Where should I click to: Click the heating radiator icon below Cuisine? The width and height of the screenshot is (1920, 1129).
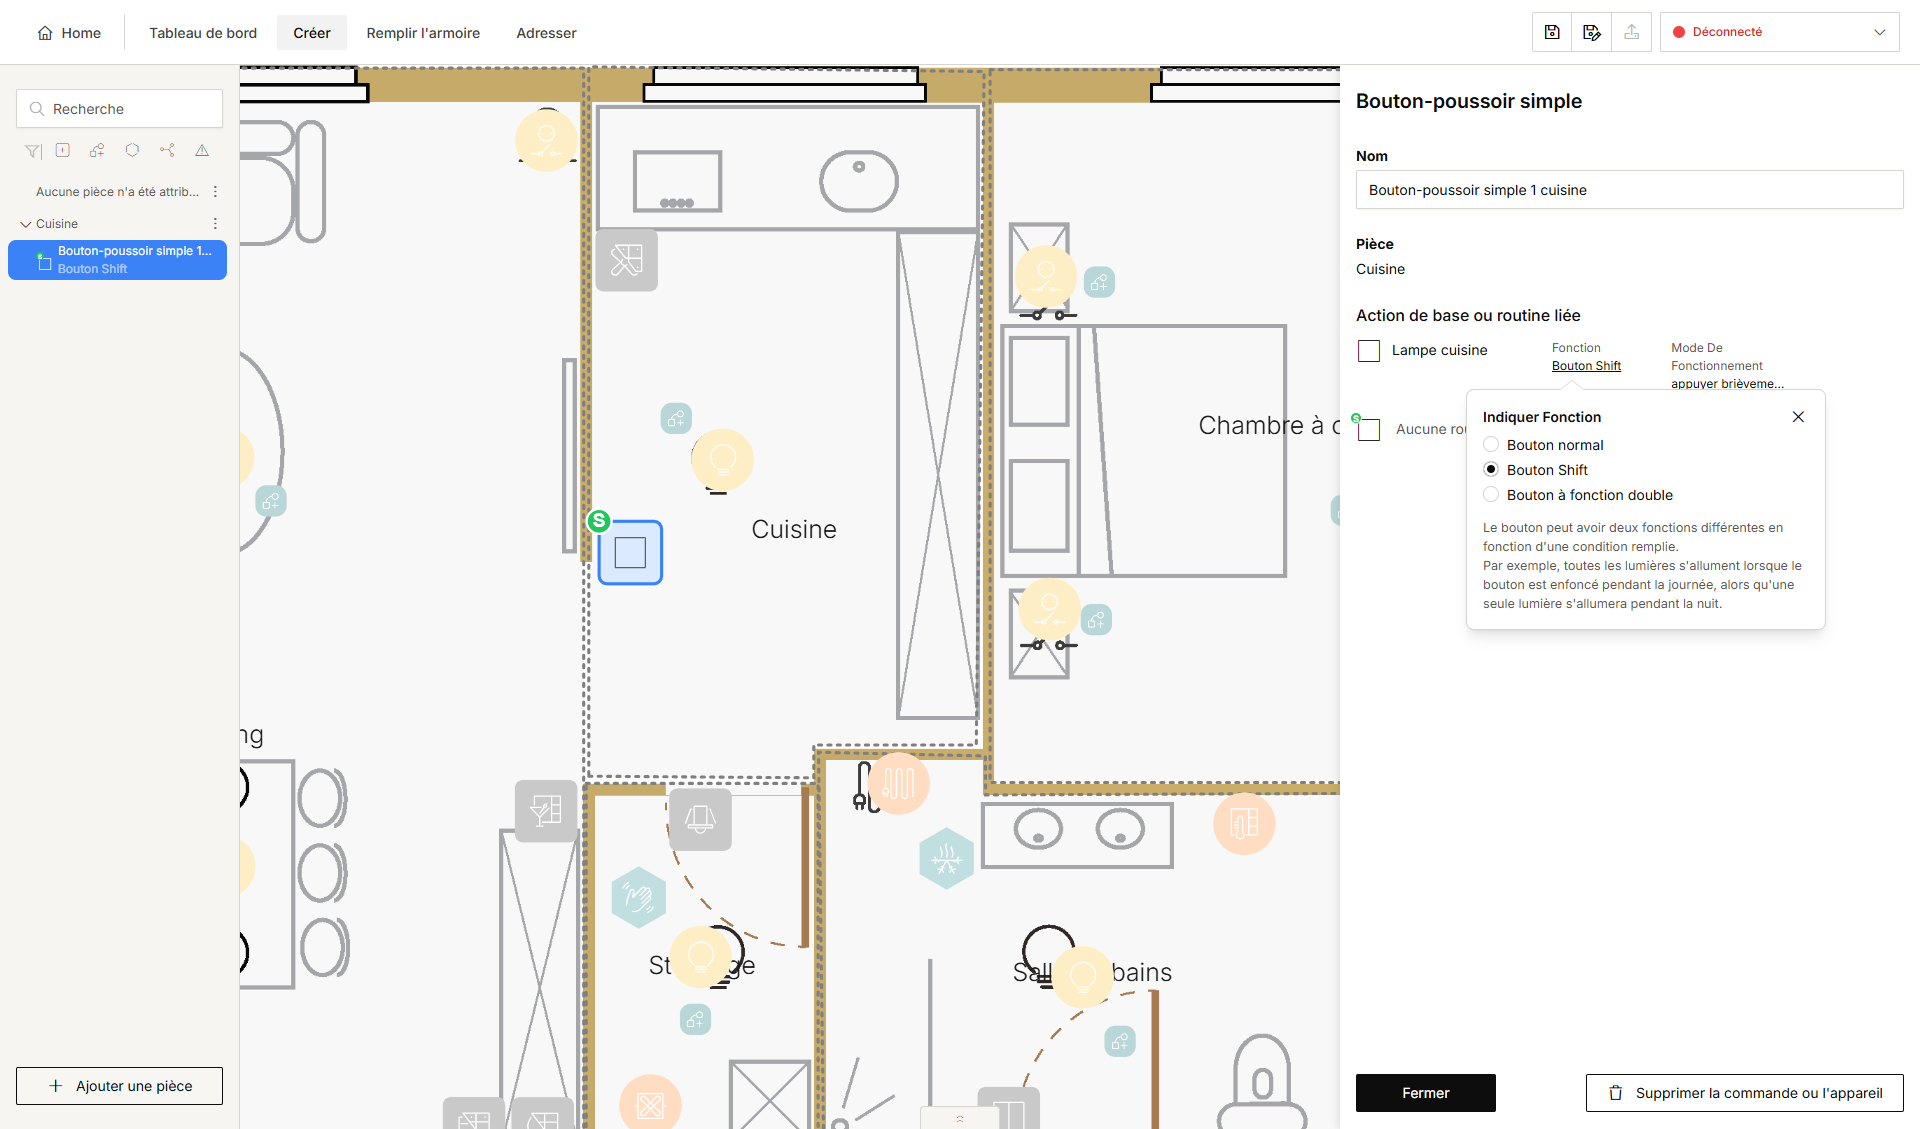pos(898,783)
